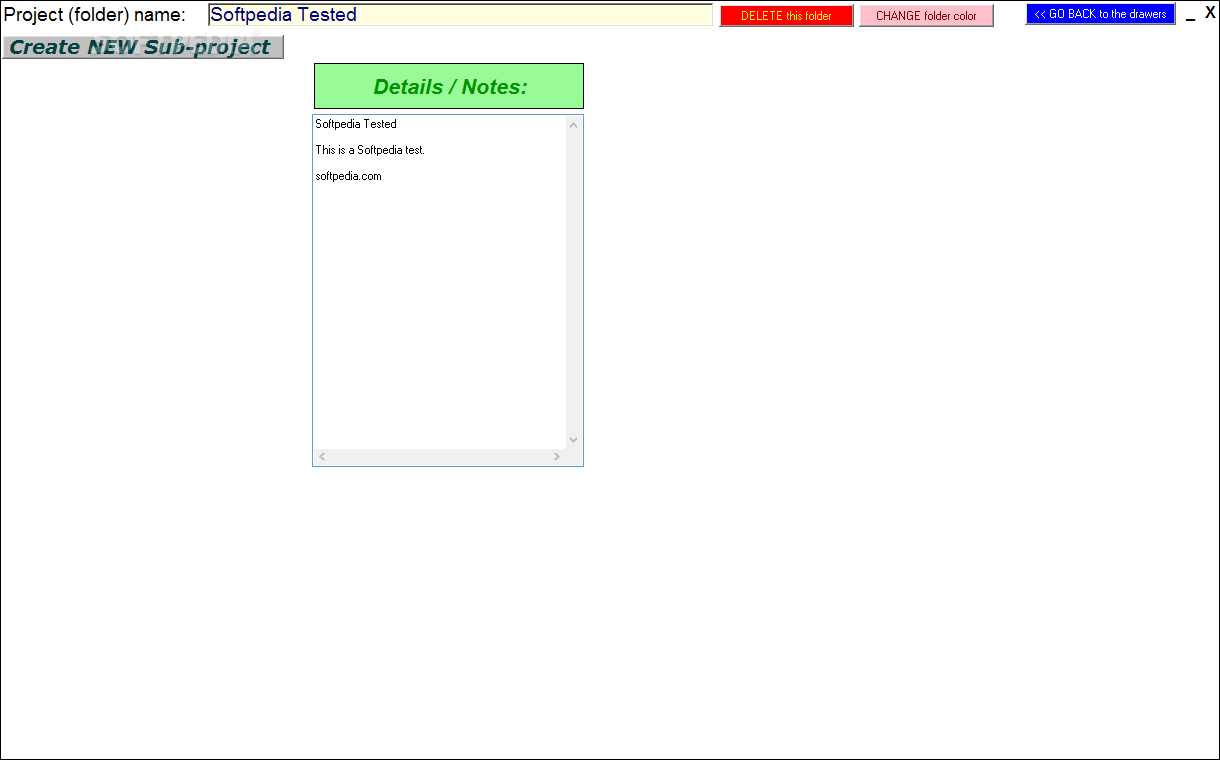Go back to the drawers
This screenshot has height=760, width=1220.
[x=1100, y=14]
